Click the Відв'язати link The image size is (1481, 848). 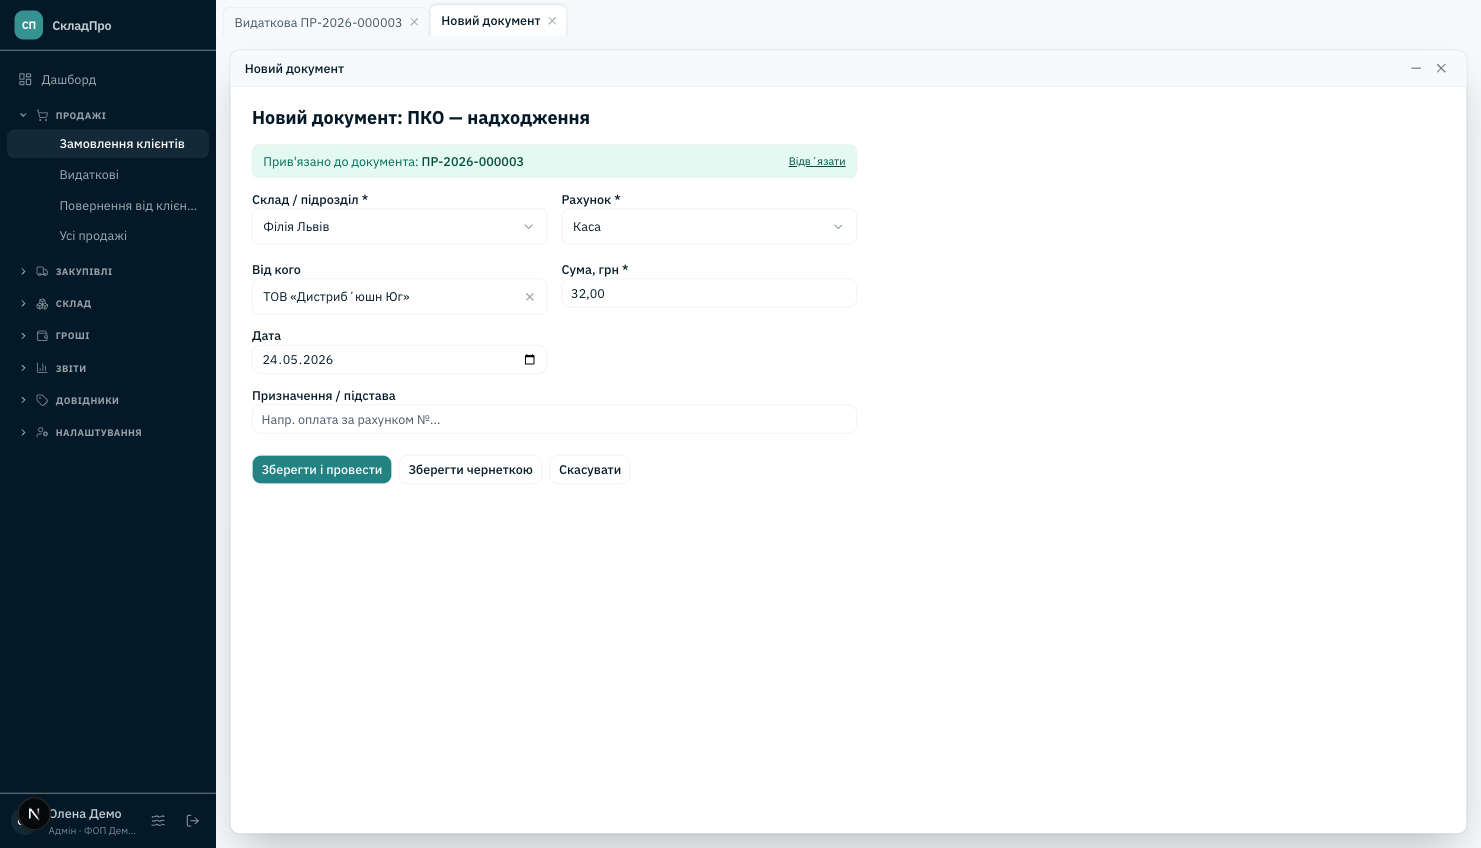coord(817,162)
